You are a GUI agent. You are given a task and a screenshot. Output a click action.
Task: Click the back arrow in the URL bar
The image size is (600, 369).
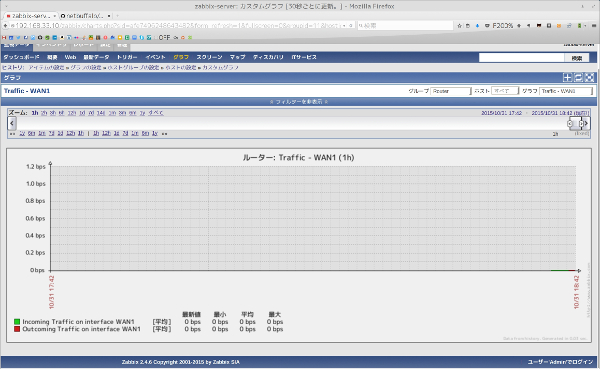[x=5, y=26]
